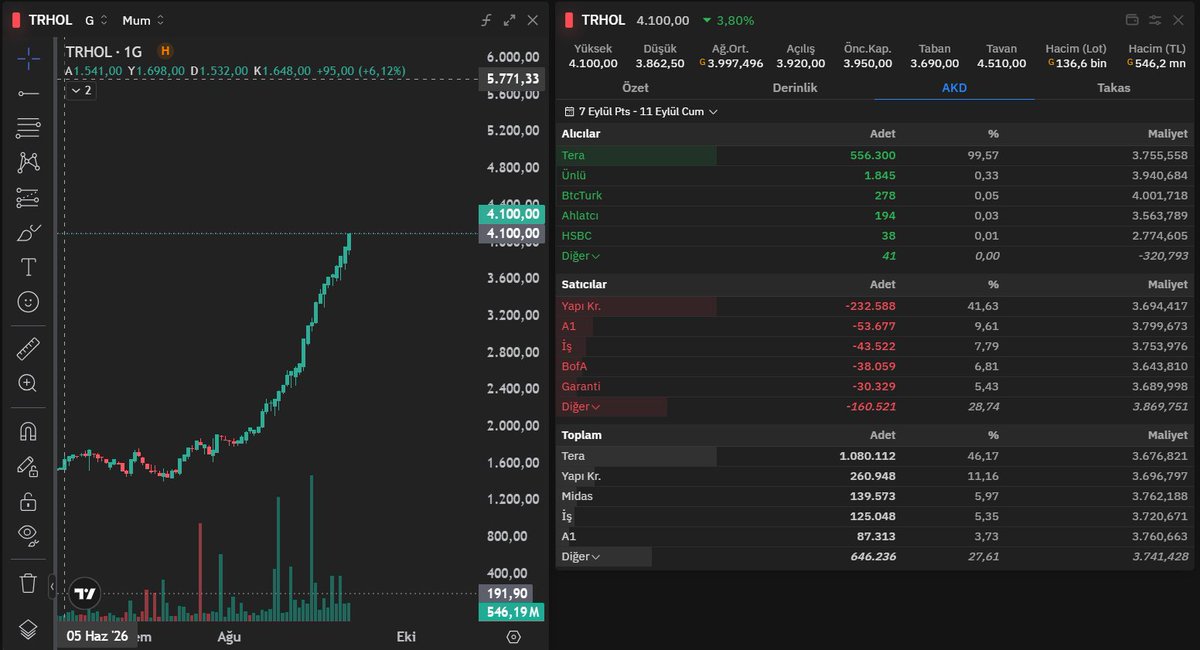Image resolution: width=1200 pixels, height=650 pixels.
Task: Select the Yapı Kr. seller row
Action: click(x=875, y=306)
